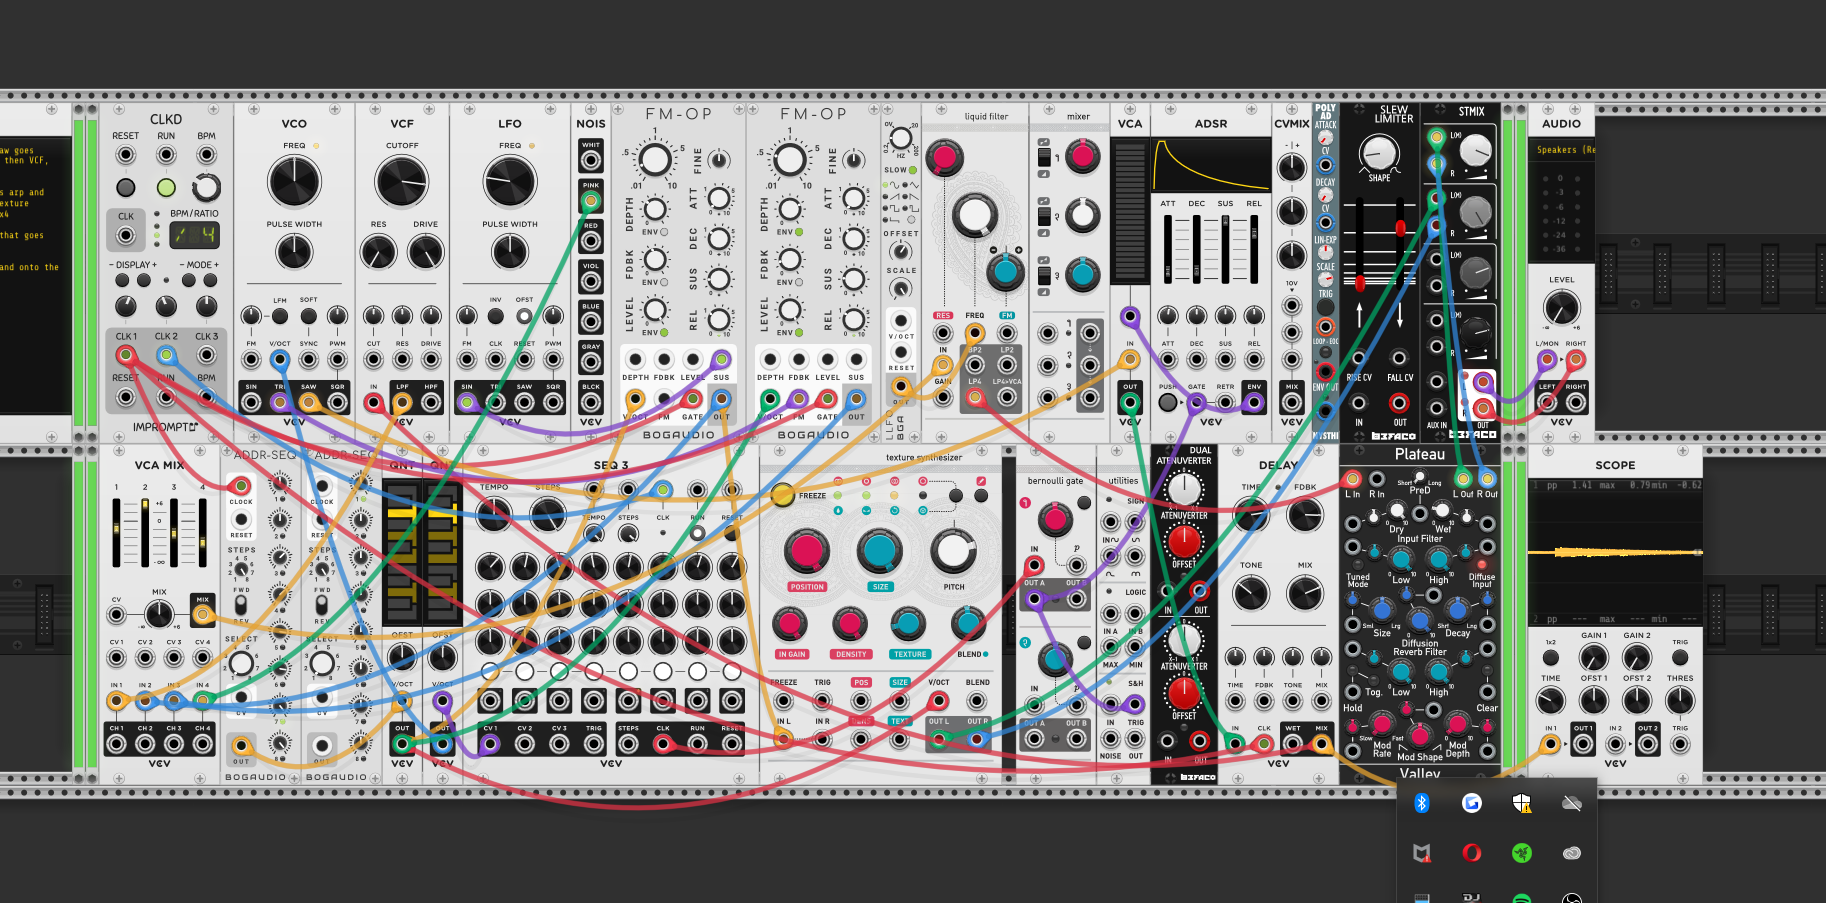Screen dimensions: 1826x903
Task: Open the Windows Security shield tray icon
Action: click(1522, 803)
